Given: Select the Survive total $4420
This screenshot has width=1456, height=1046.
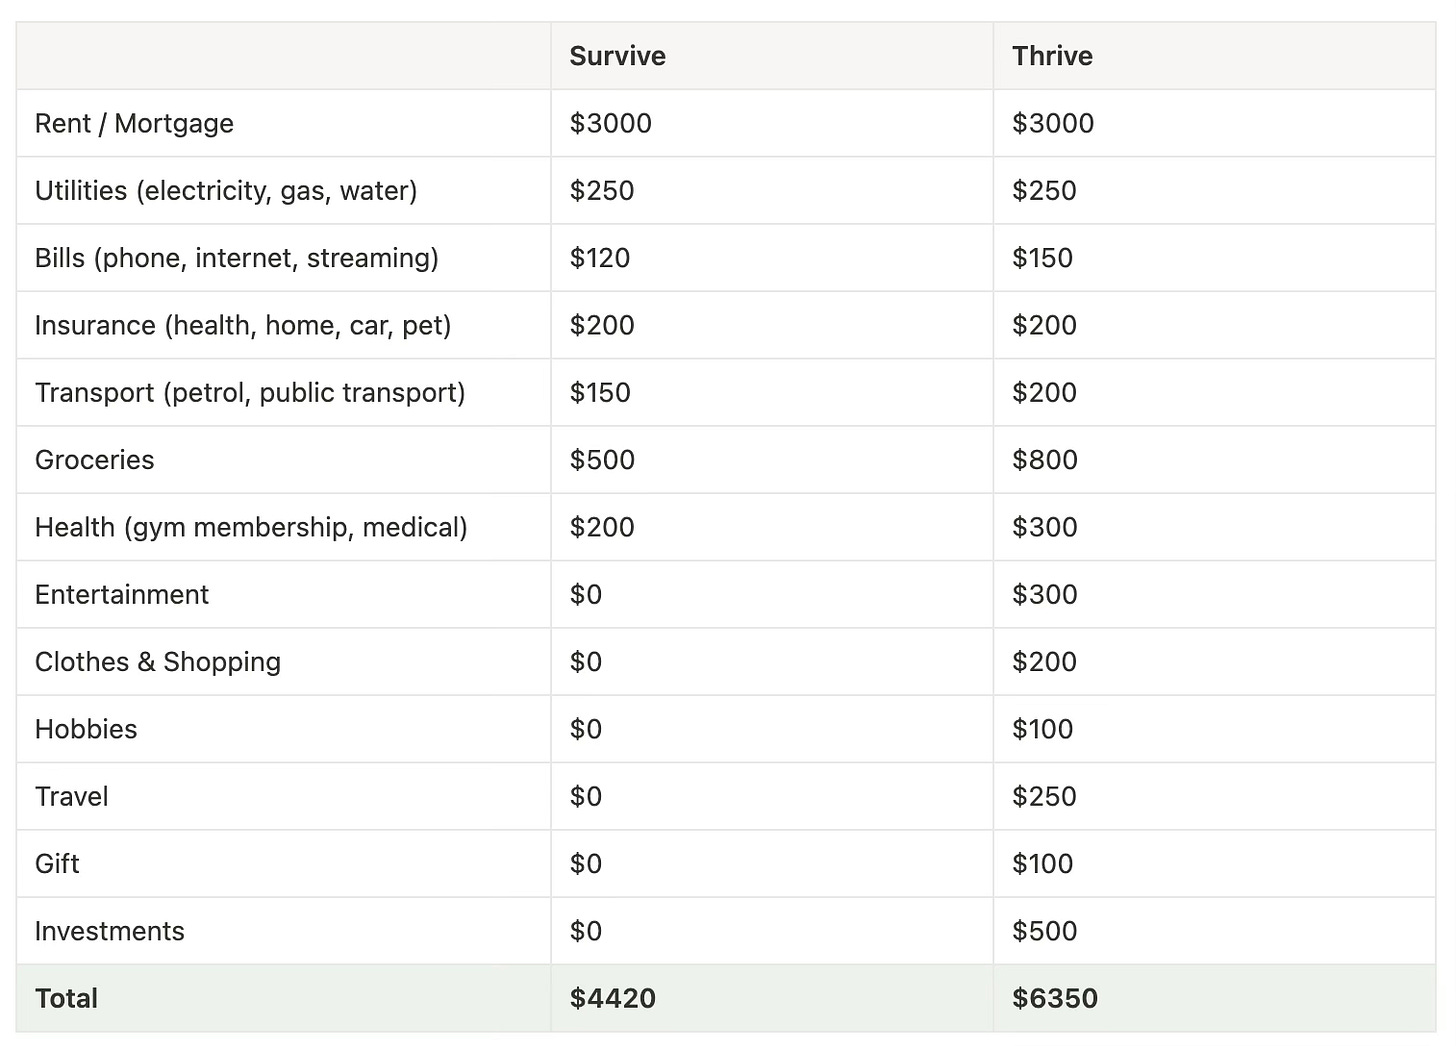Looking at the screenshot, I should tap(612, 998).
